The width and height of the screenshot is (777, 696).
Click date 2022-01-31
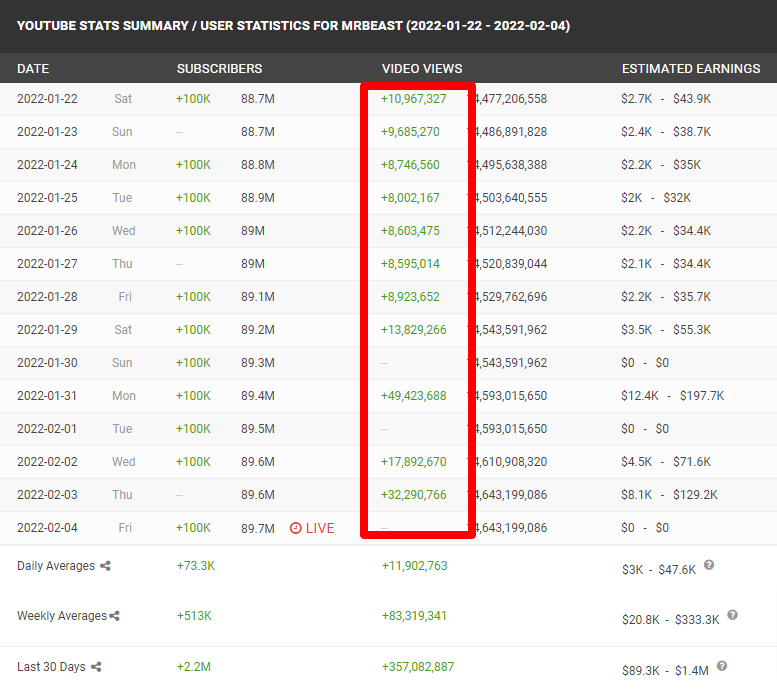[47, 396]
